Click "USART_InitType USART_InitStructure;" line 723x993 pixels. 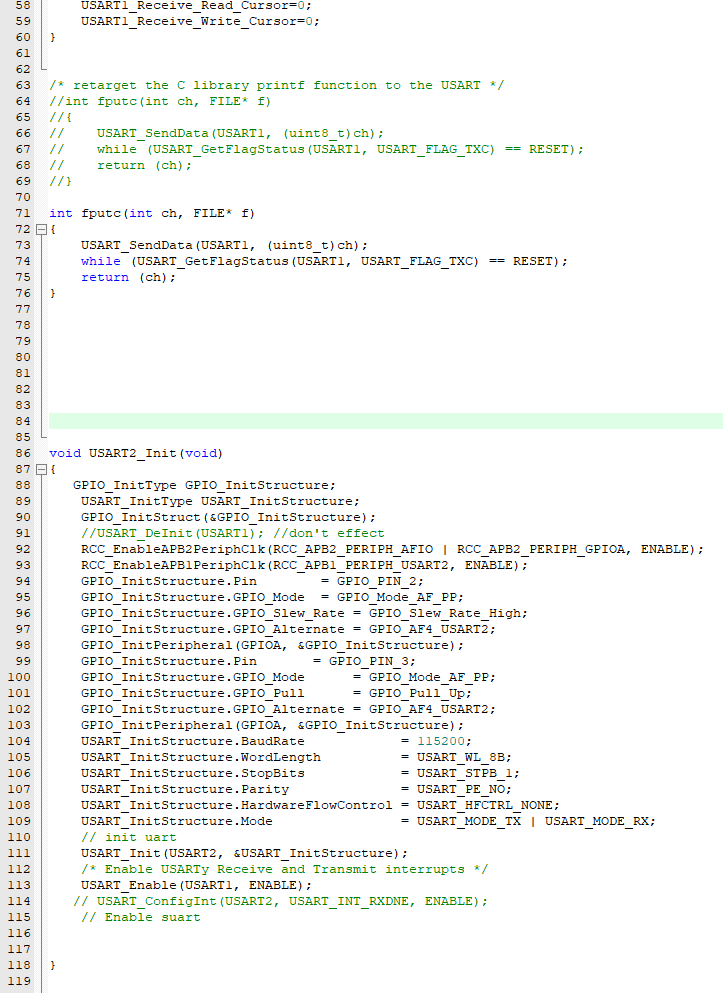point(220,502)
